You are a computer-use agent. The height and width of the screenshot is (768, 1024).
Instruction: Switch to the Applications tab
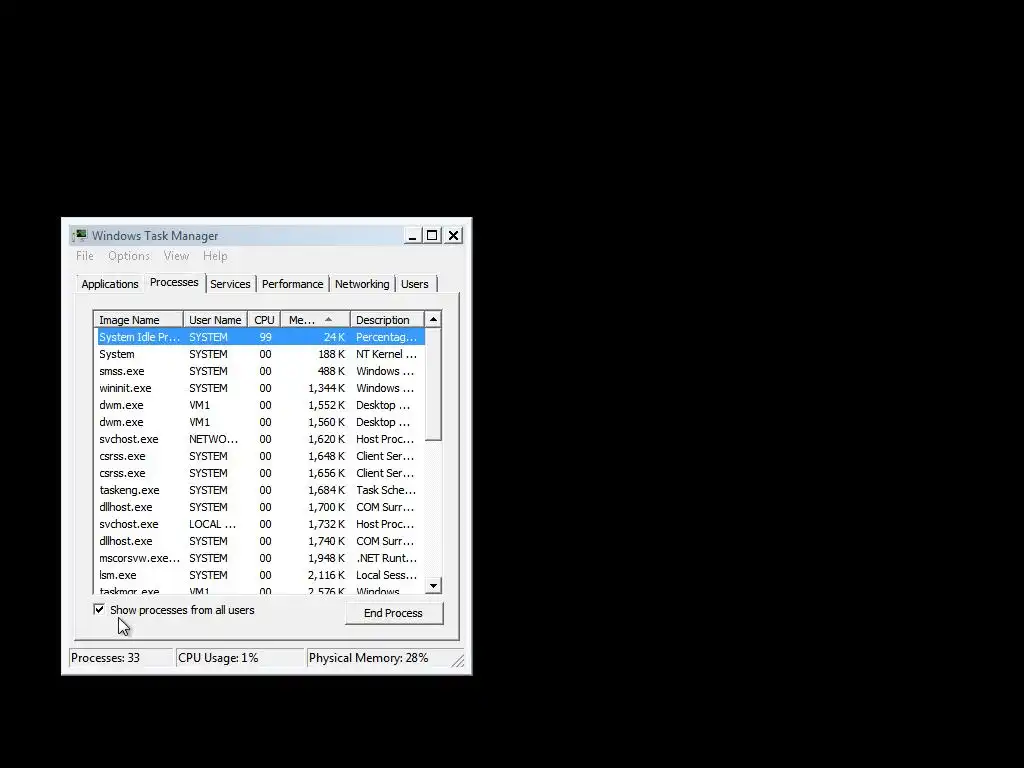110,284
